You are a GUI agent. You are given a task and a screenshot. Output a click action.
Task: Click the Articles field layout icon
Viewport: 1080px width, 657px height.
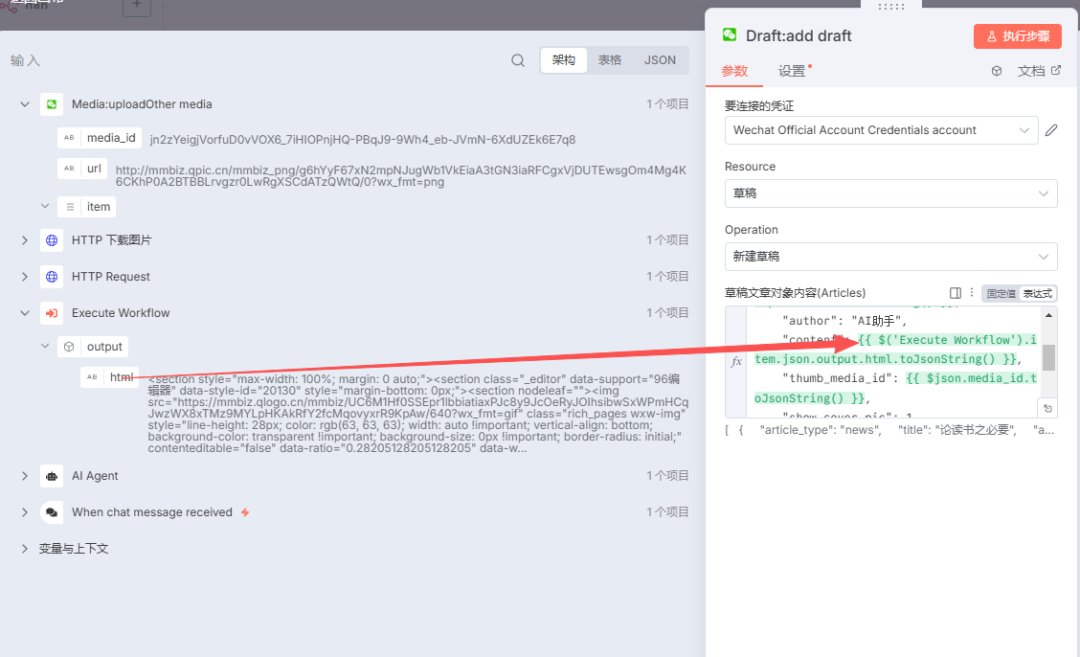[955, 293]
